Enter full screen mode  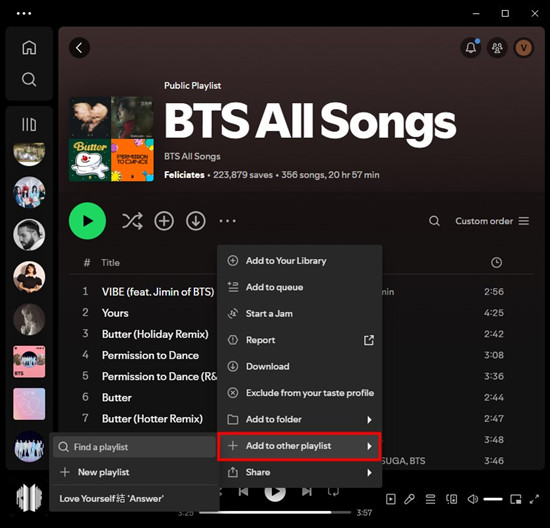pyautogui.click(x=534, y=499)
